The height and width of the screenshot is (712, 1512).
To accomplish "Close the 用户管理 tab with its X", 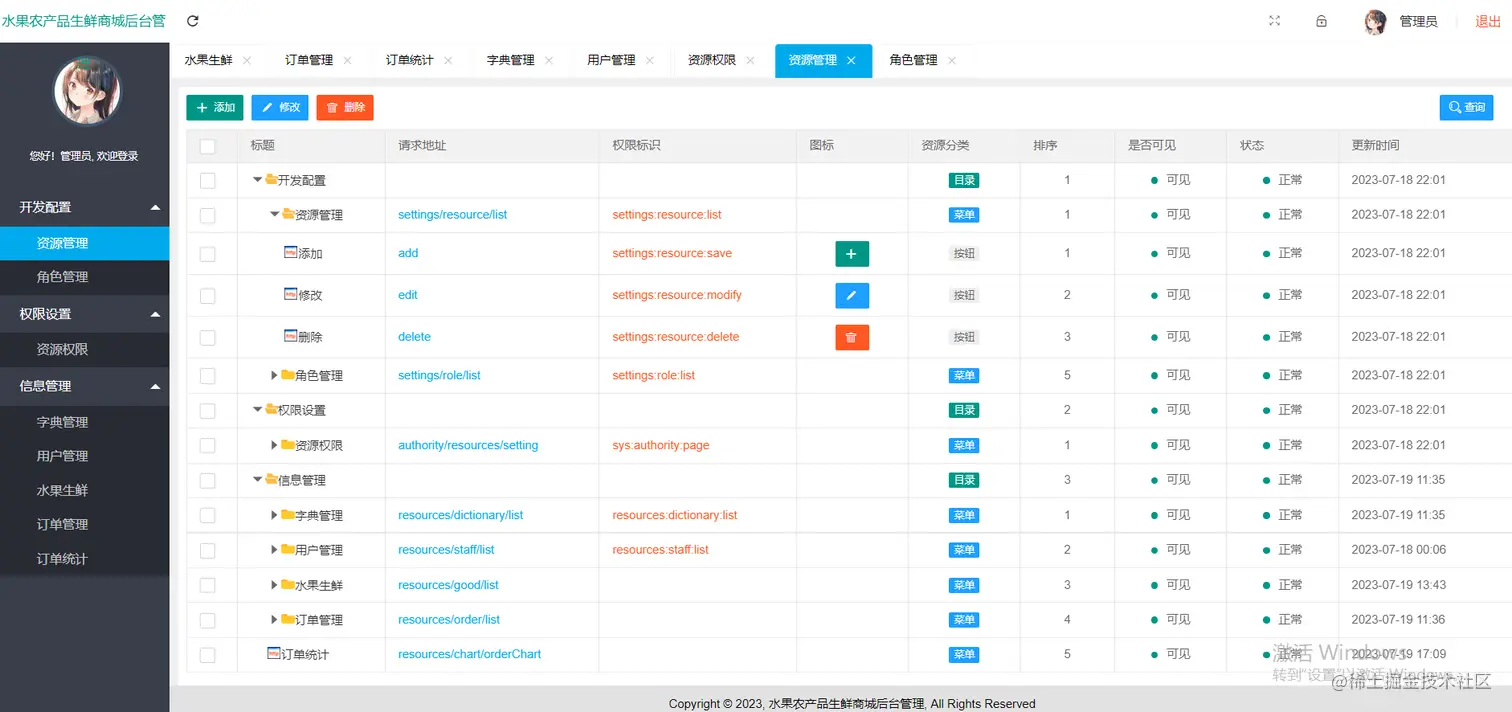I will pyautogui.click(x=649, y=60).
